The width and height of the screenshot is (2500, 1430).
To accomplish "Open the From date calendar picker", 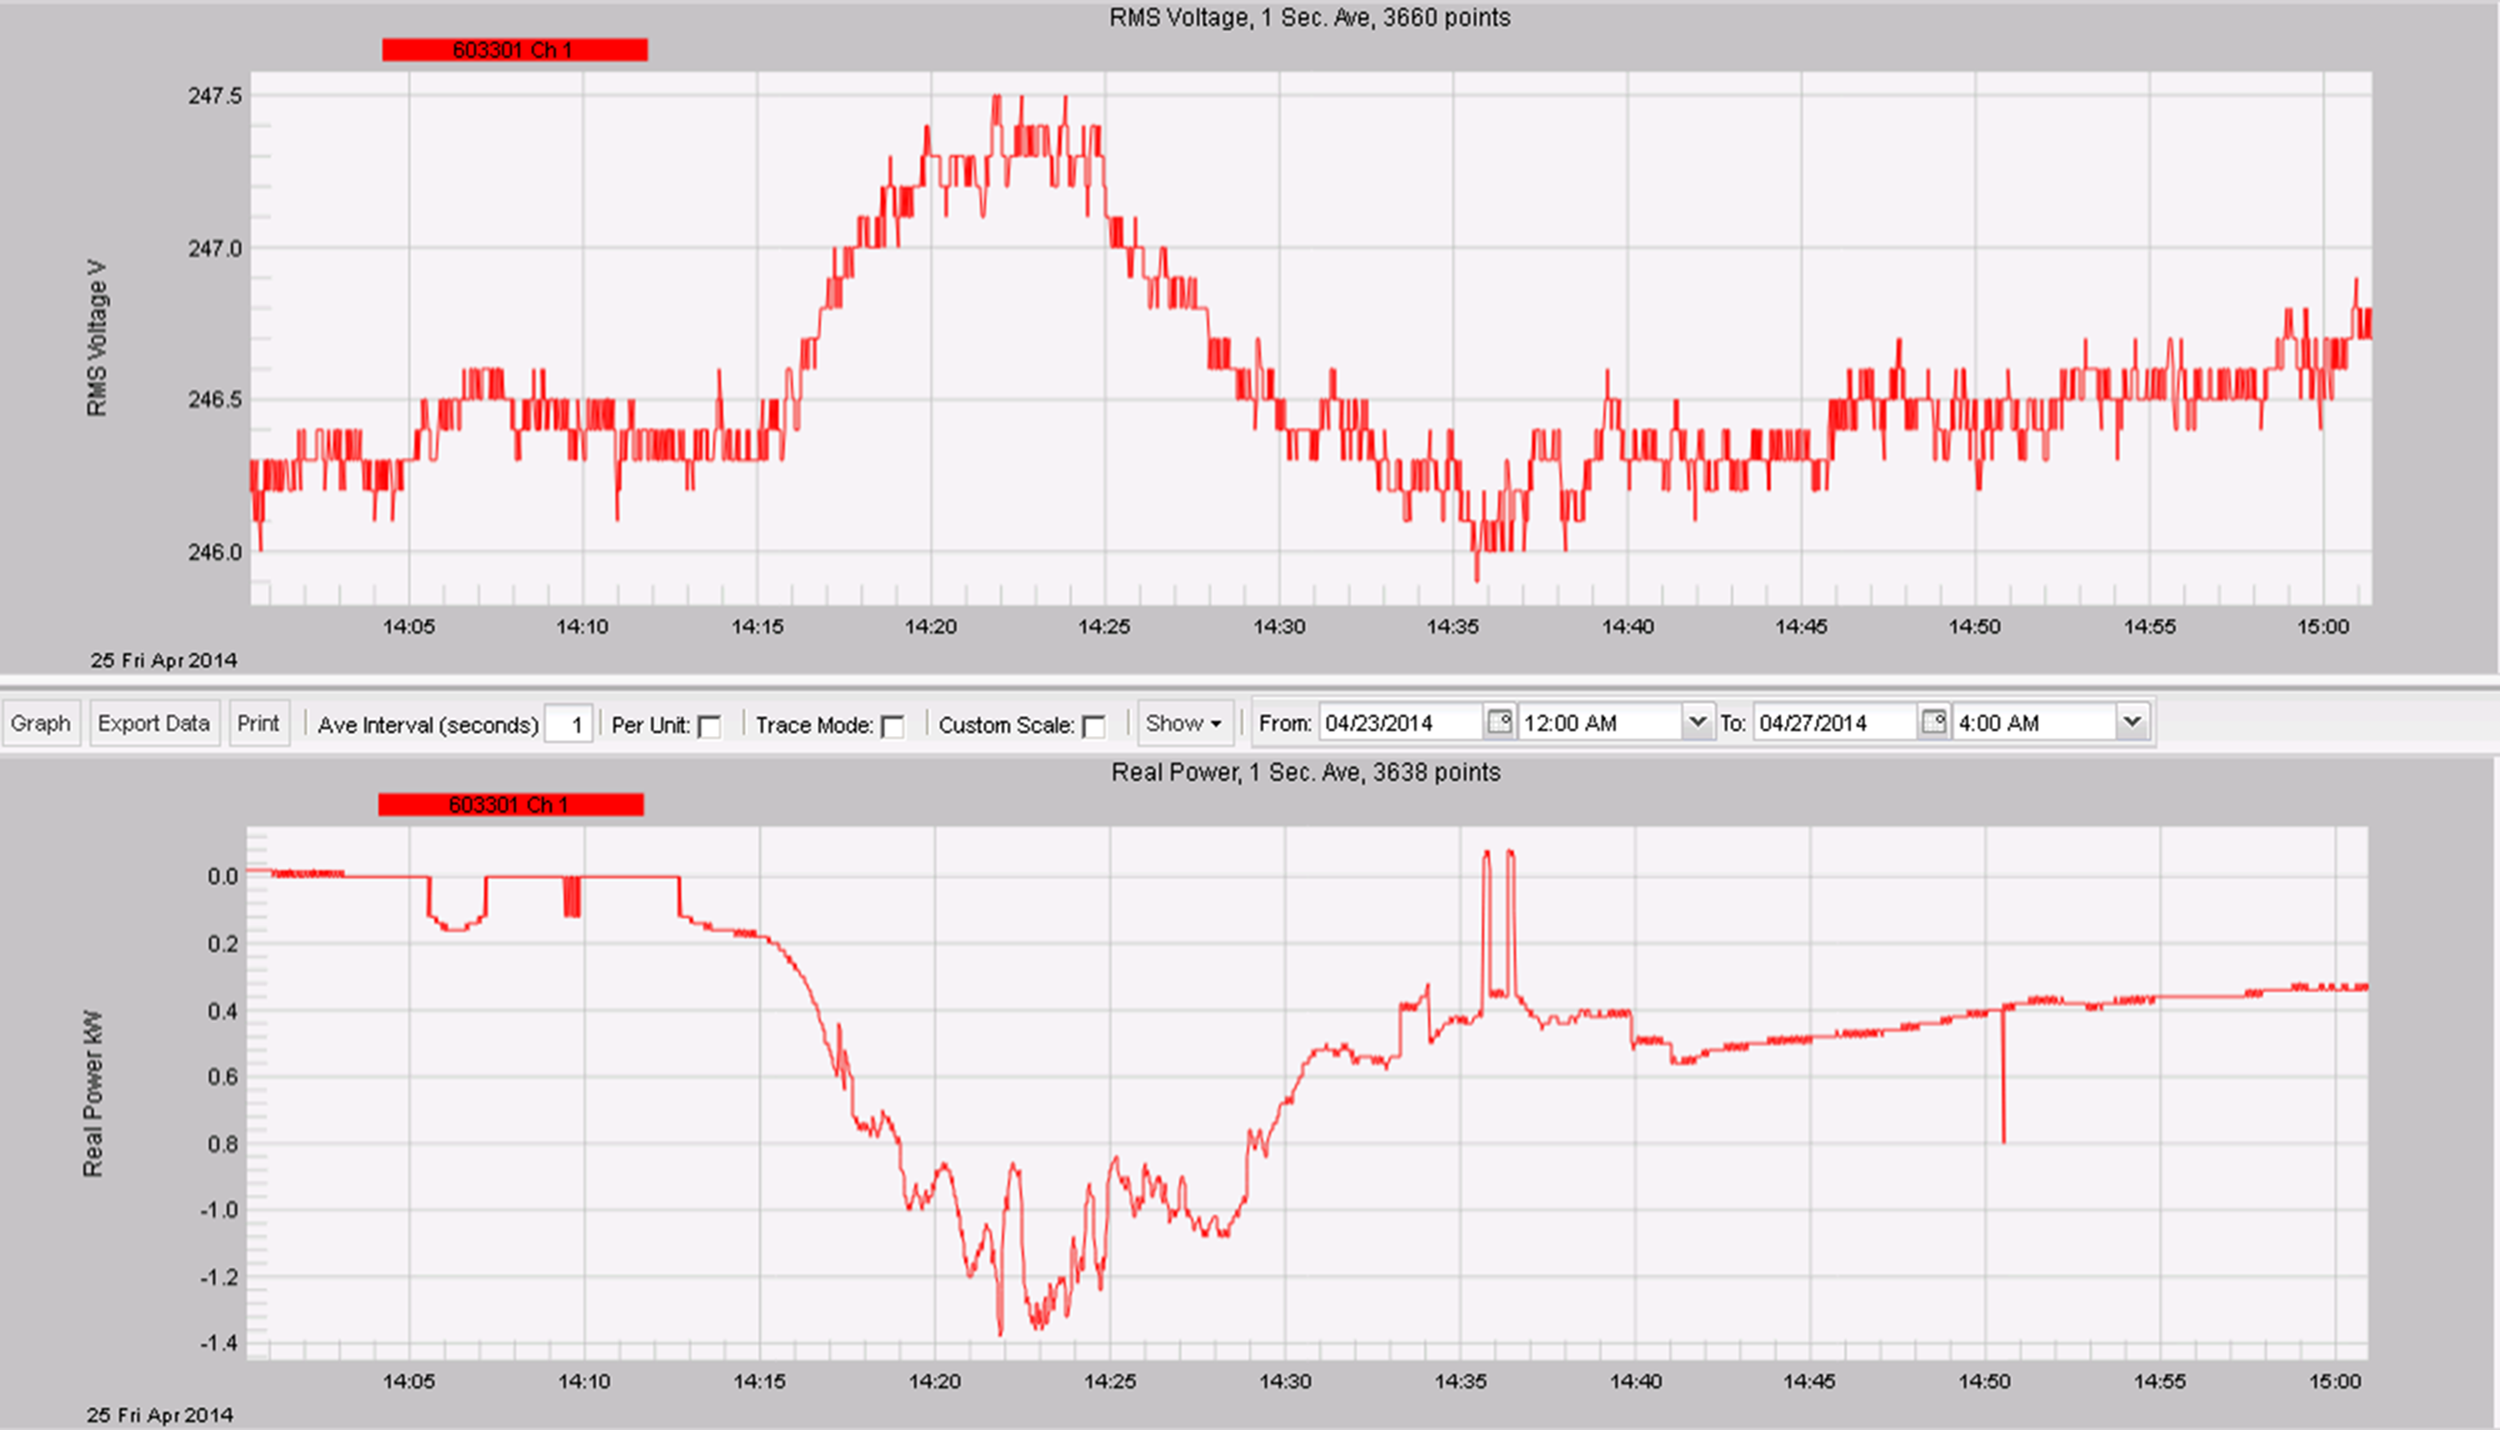I will coord(1497,722).
